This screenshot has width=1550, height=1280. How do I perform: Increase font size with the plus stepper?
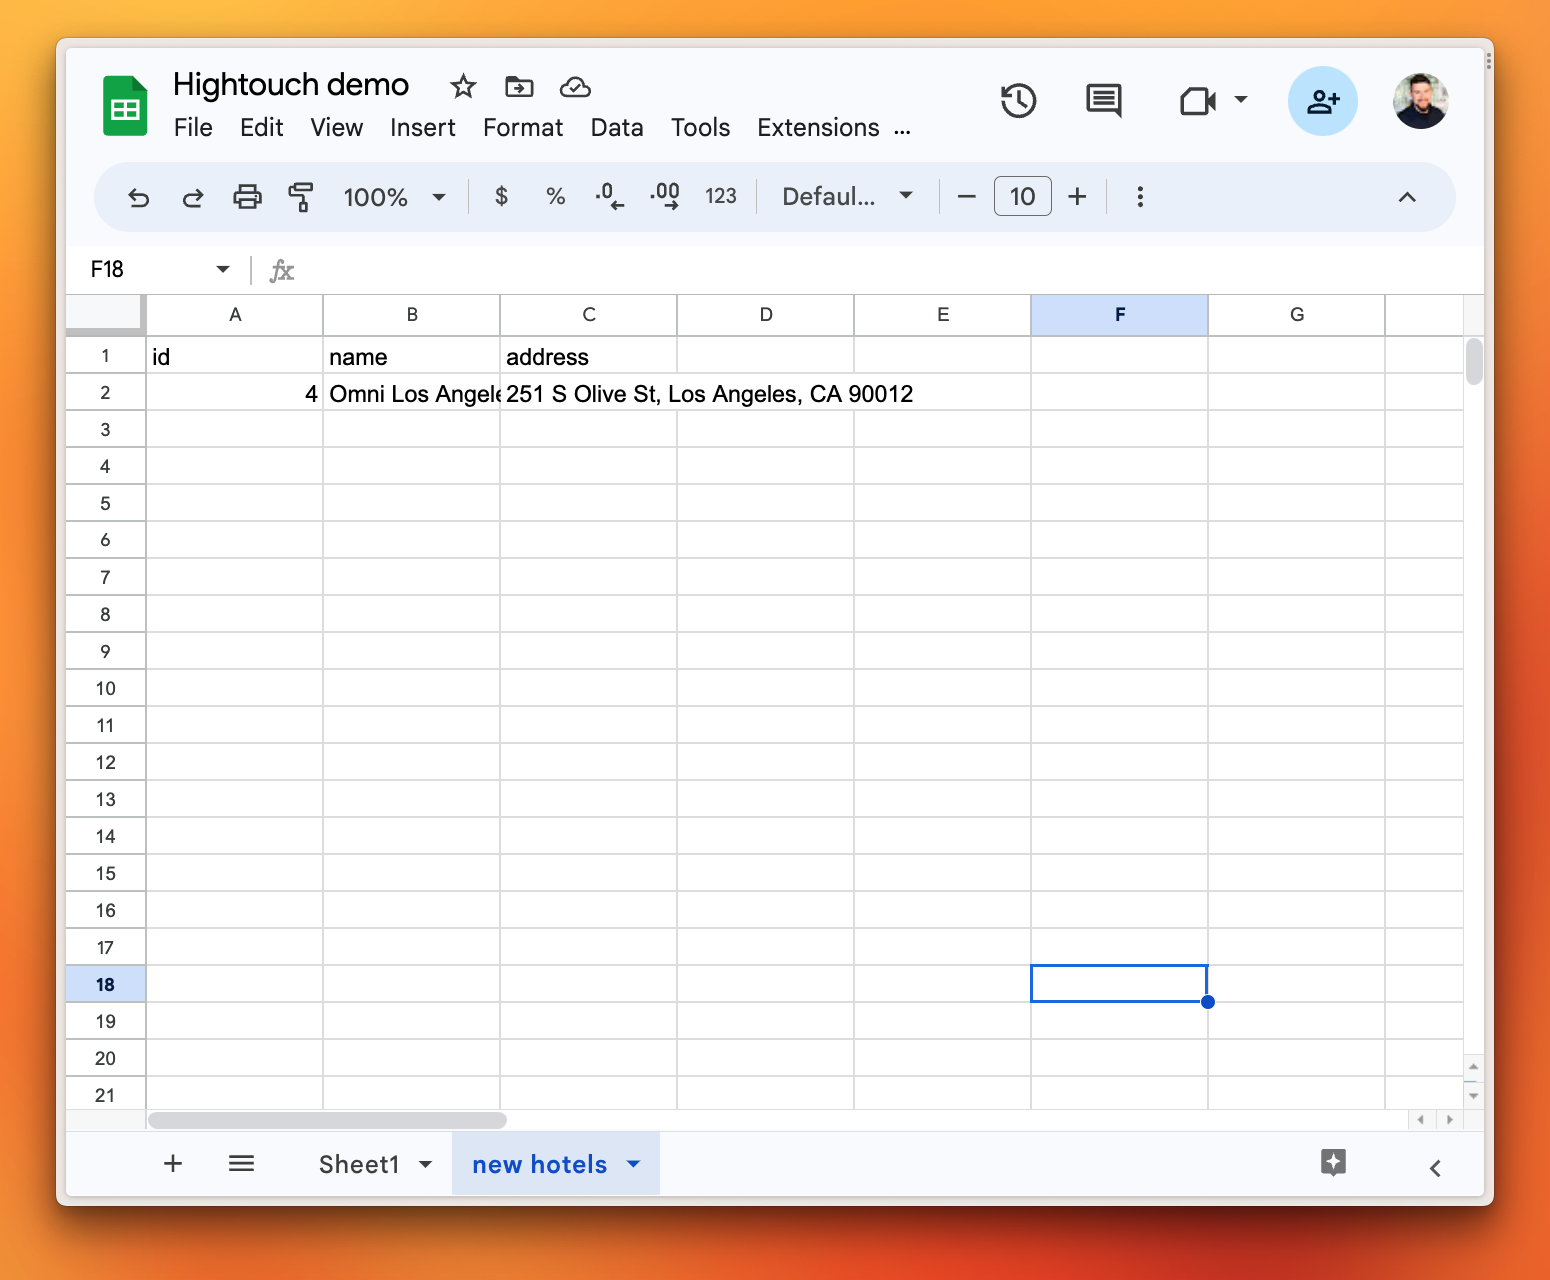tap(1077, 196)
